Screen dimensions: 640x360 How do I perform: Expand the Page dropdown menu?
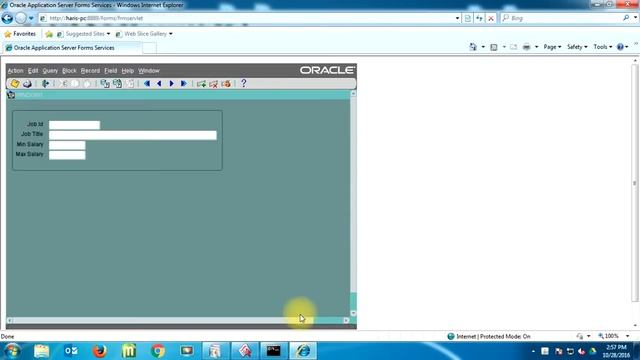552,47
